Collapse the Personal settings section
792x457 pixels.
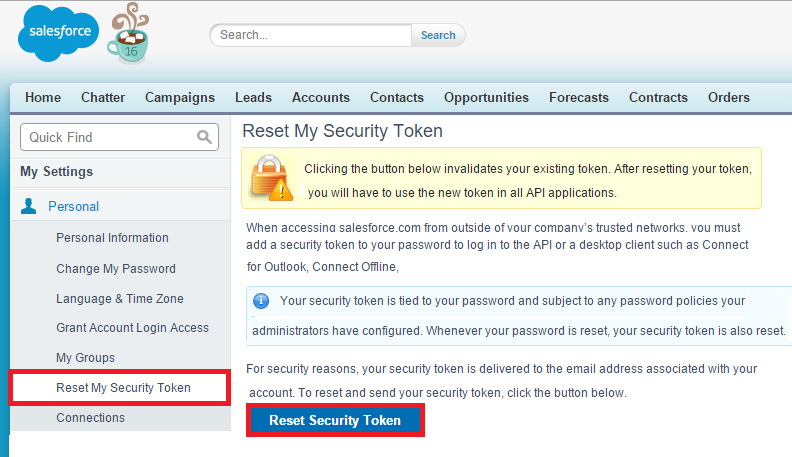click(74, 206)
